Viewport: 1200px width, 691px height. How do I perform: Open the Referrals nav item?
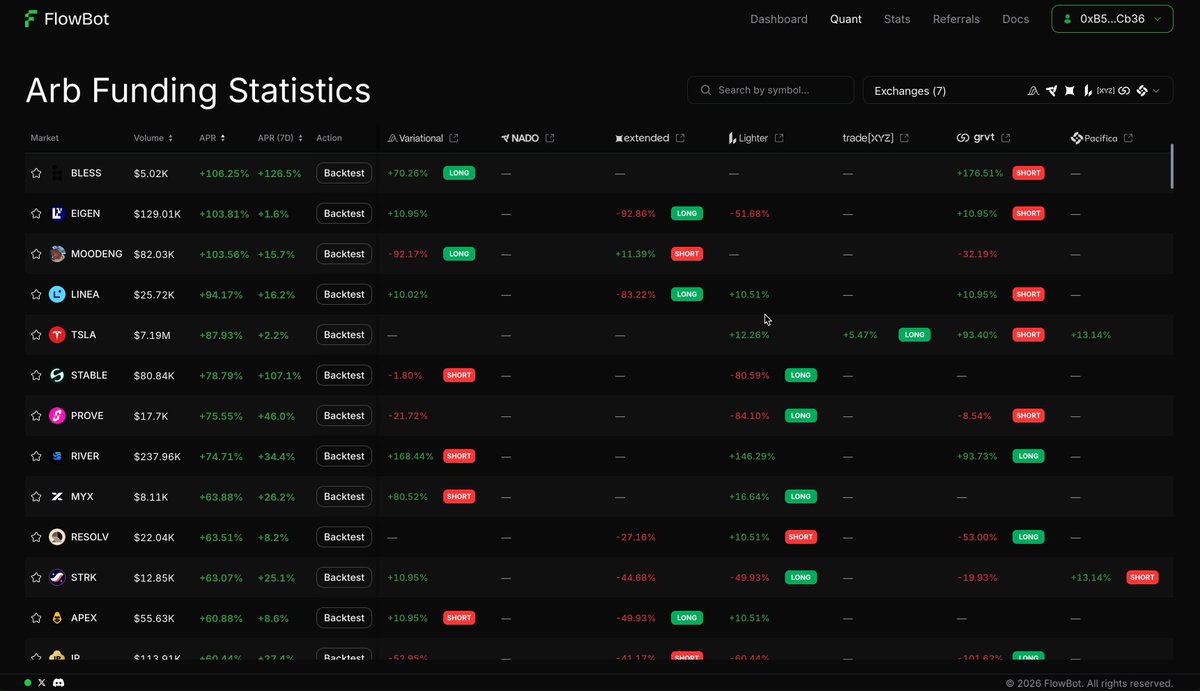coord(956,19)
